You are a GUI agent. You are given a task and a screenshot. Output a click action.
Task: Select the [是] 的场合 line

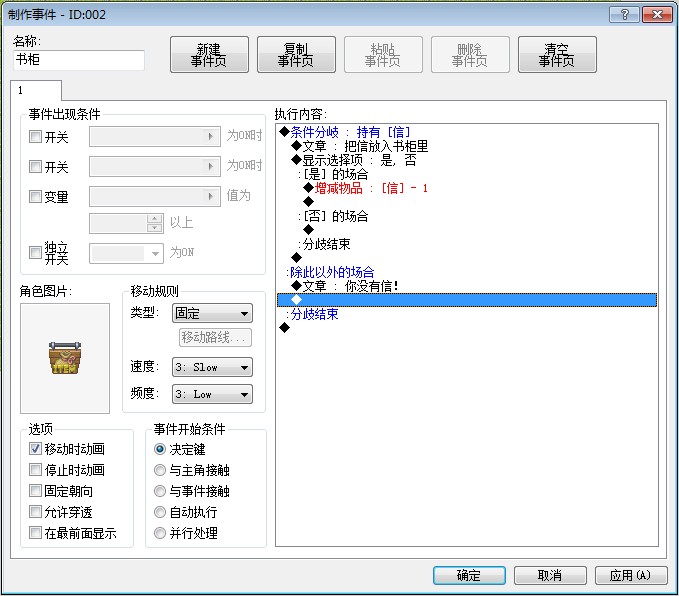(333, 174)
